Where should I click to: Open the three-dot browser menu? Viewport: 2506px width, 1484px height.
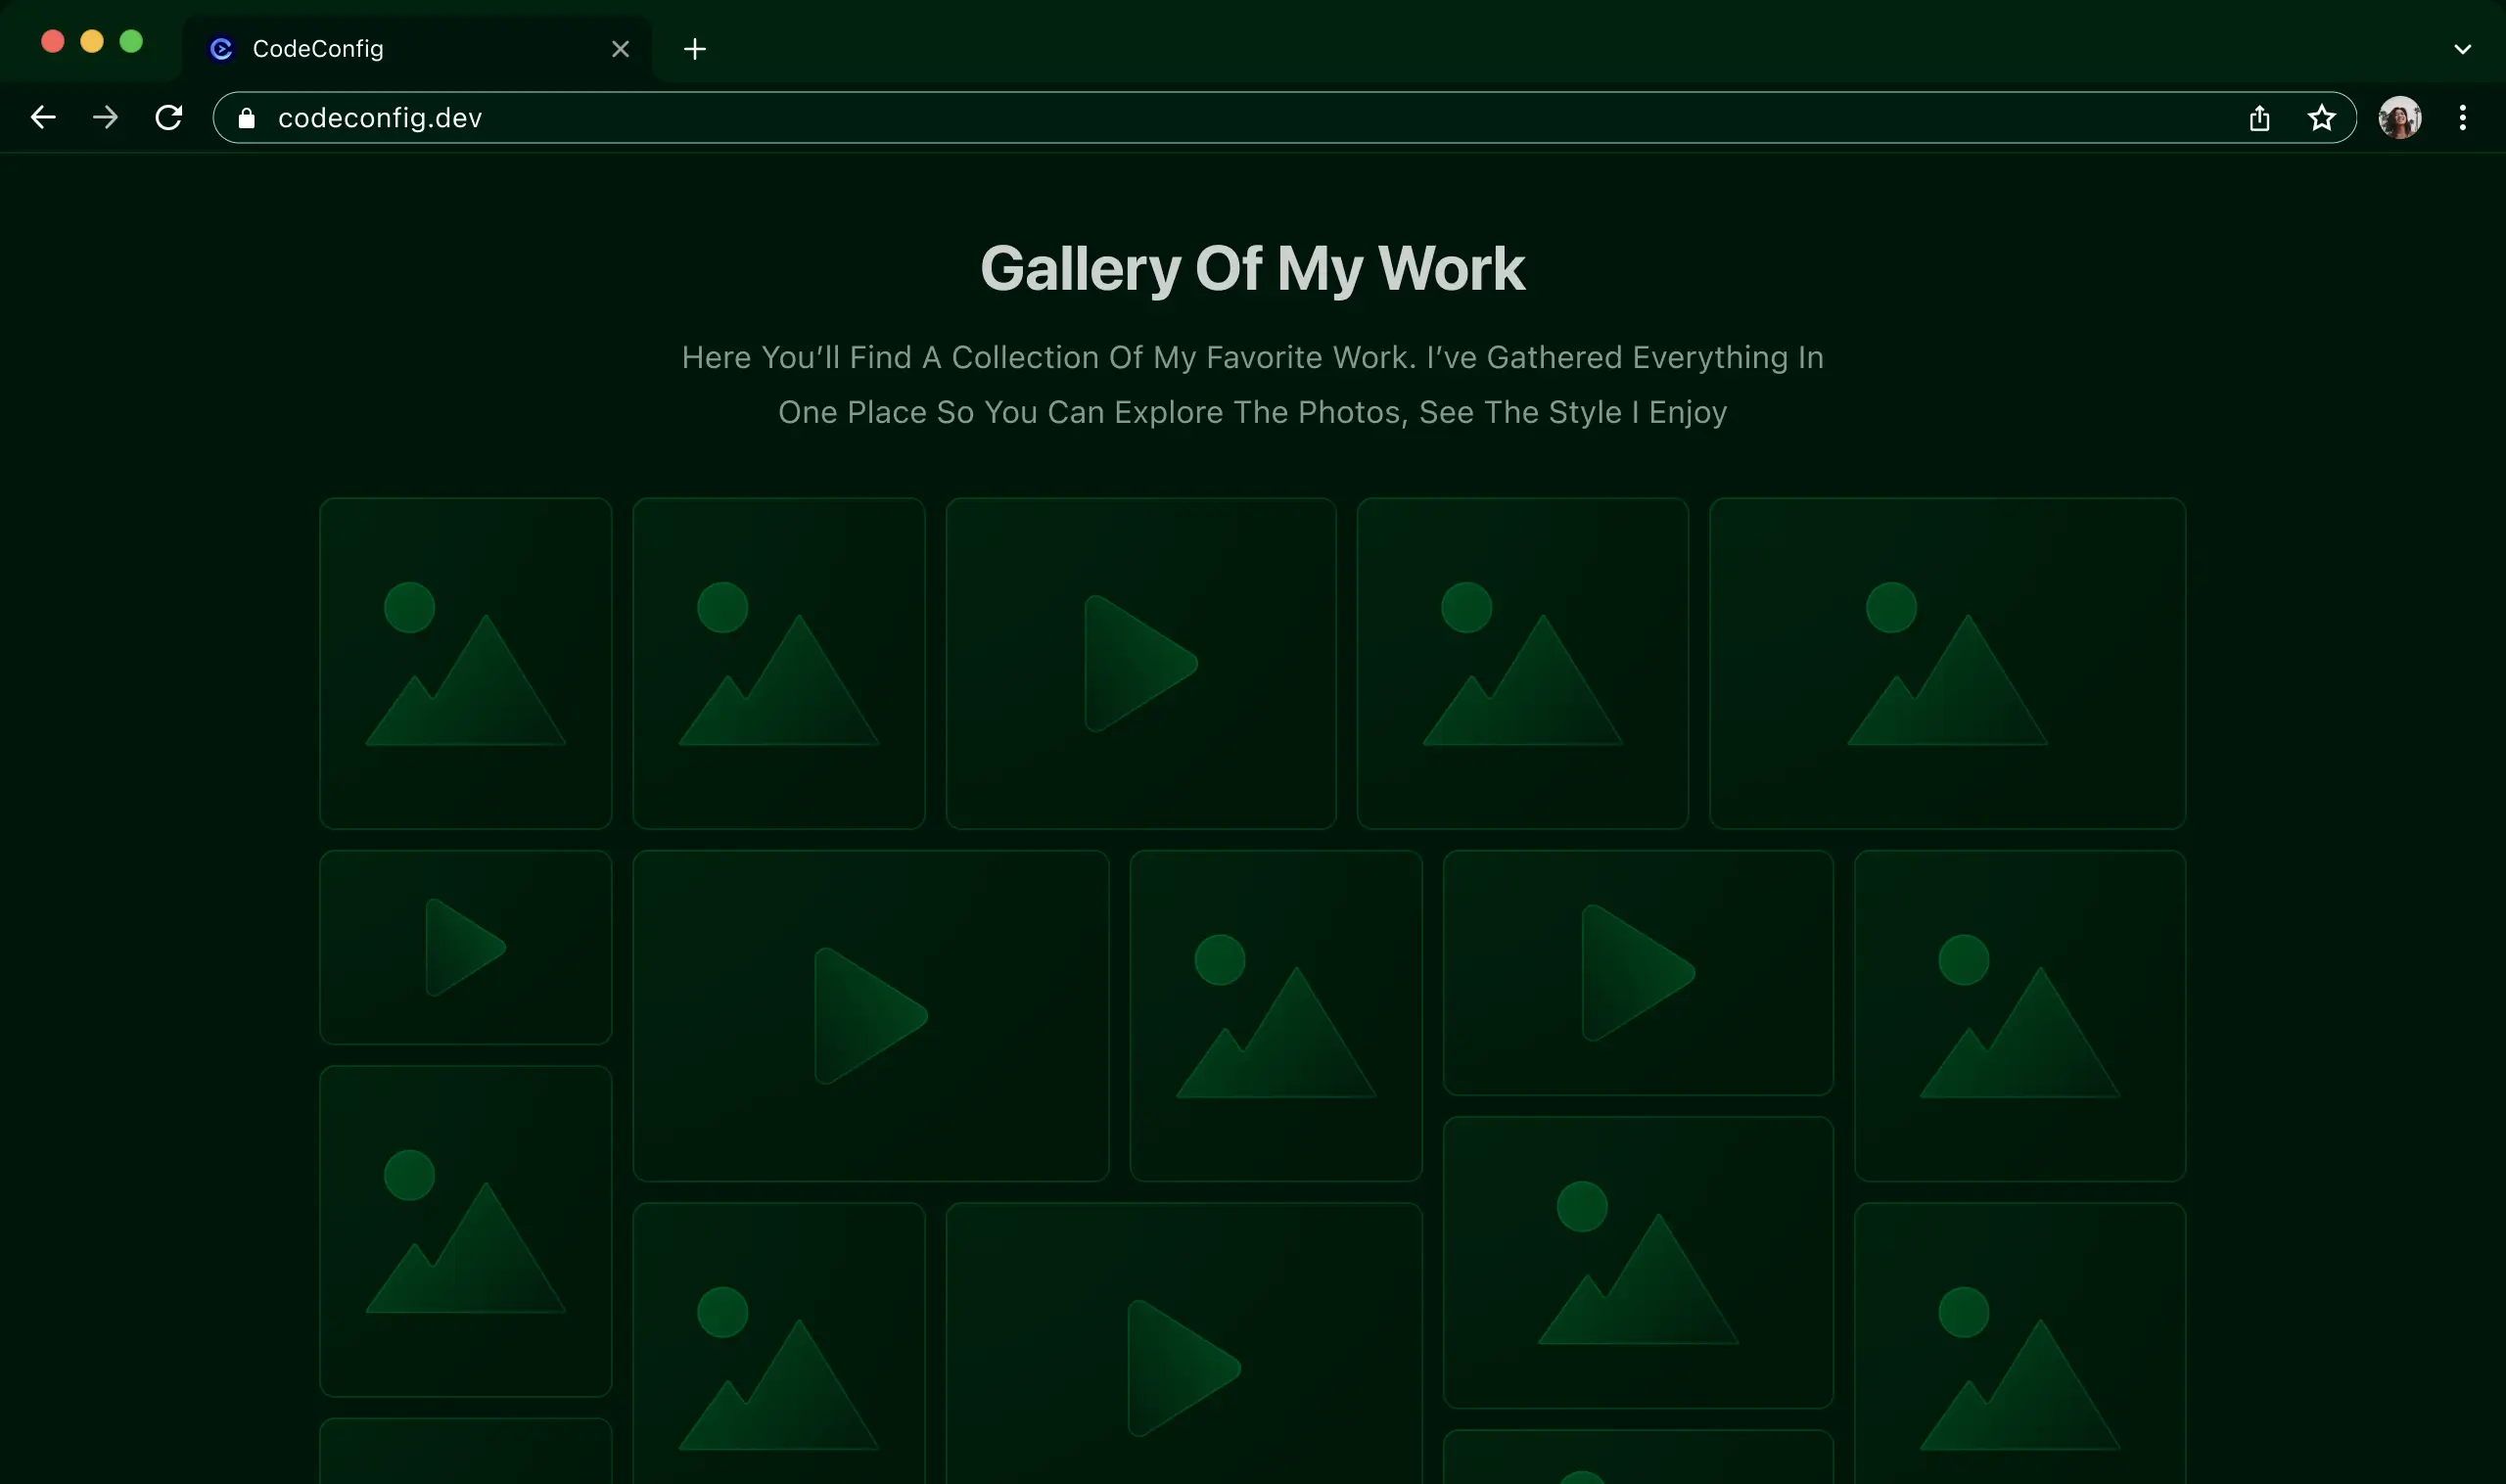[x=2462, y=118]
